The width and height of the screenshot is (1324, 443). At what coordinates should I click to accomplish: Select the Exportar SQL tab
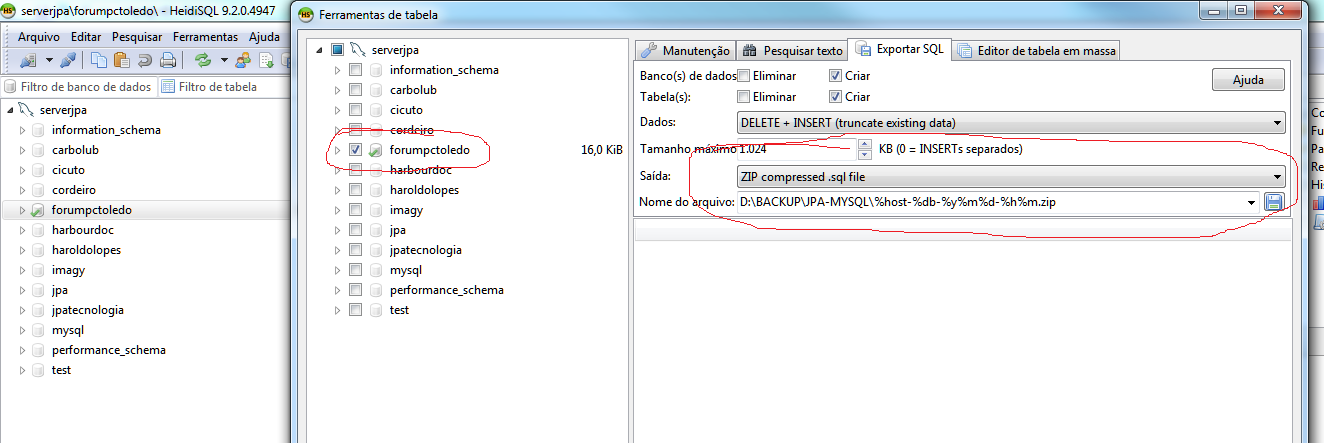pyautogui.click(x=899, y=49)
